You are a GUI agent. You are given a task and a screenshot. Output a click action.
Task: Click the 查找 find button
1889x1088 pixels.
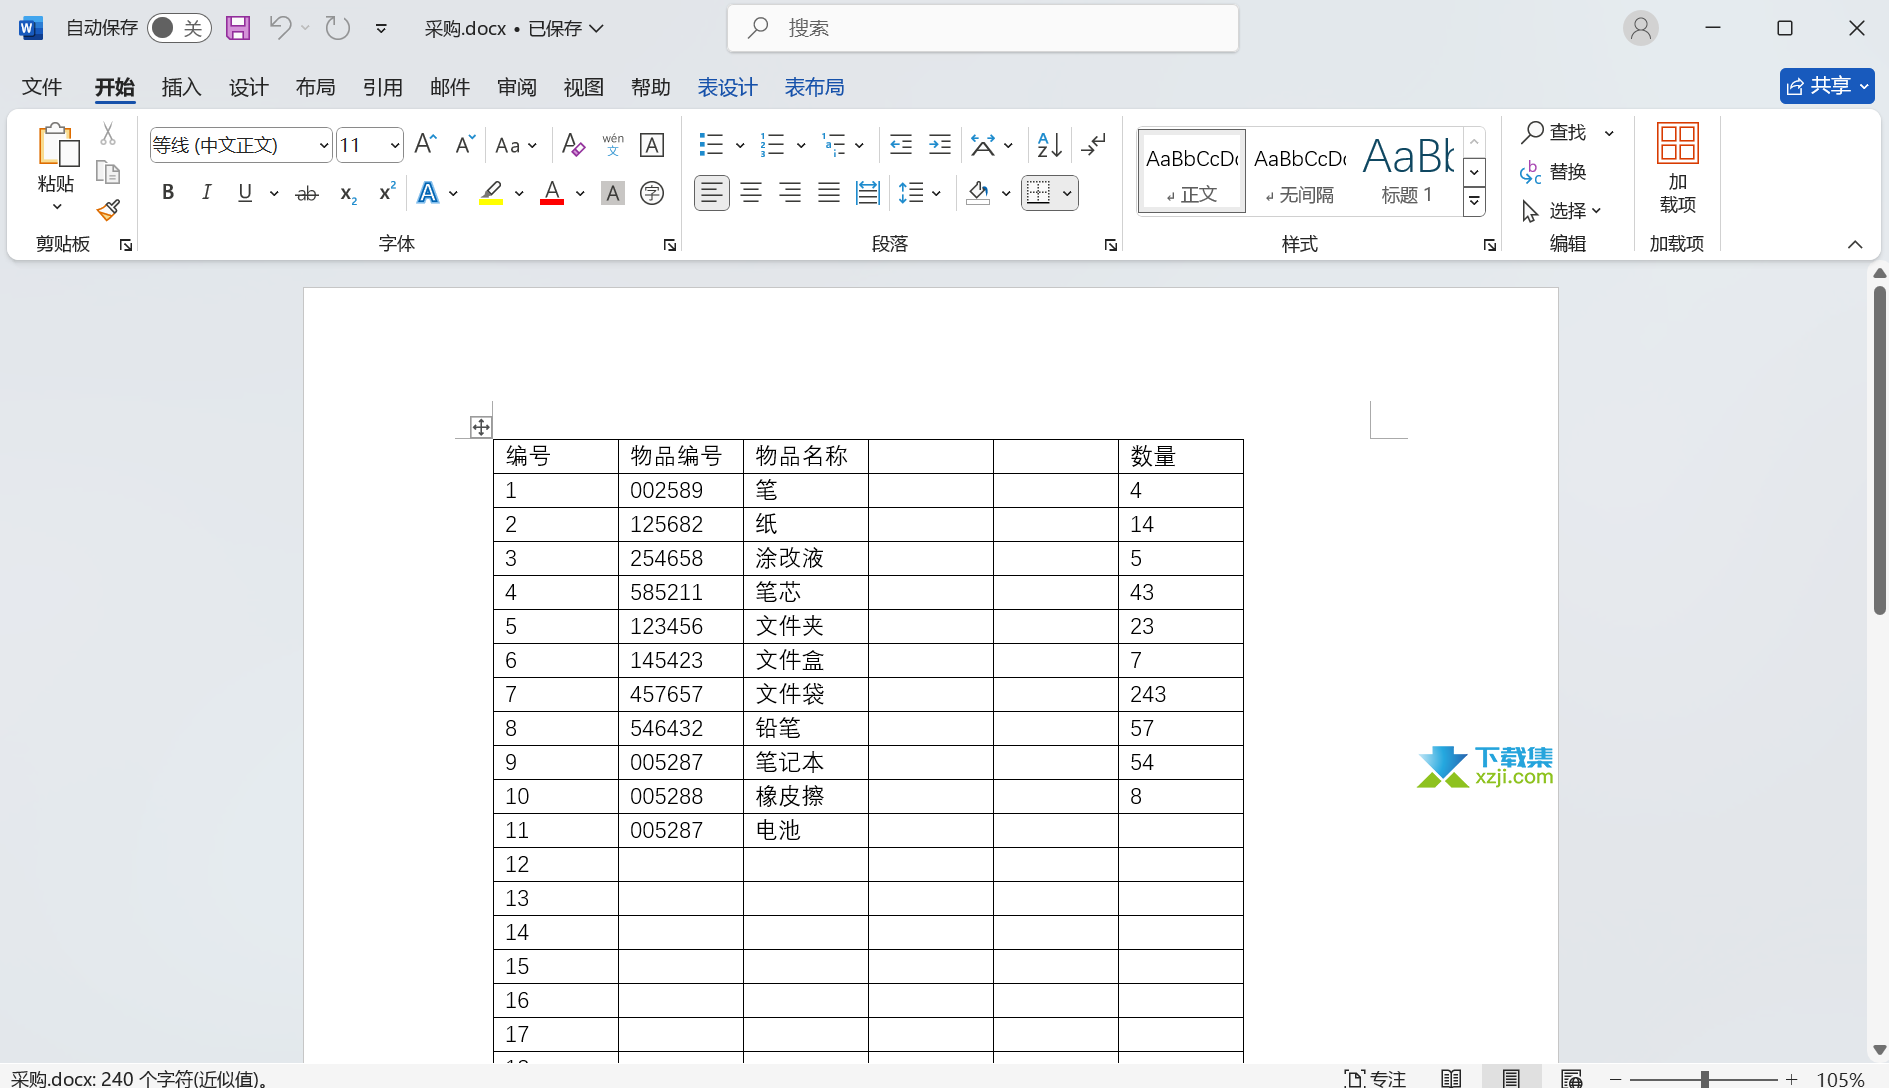(x=1555, y=132)
